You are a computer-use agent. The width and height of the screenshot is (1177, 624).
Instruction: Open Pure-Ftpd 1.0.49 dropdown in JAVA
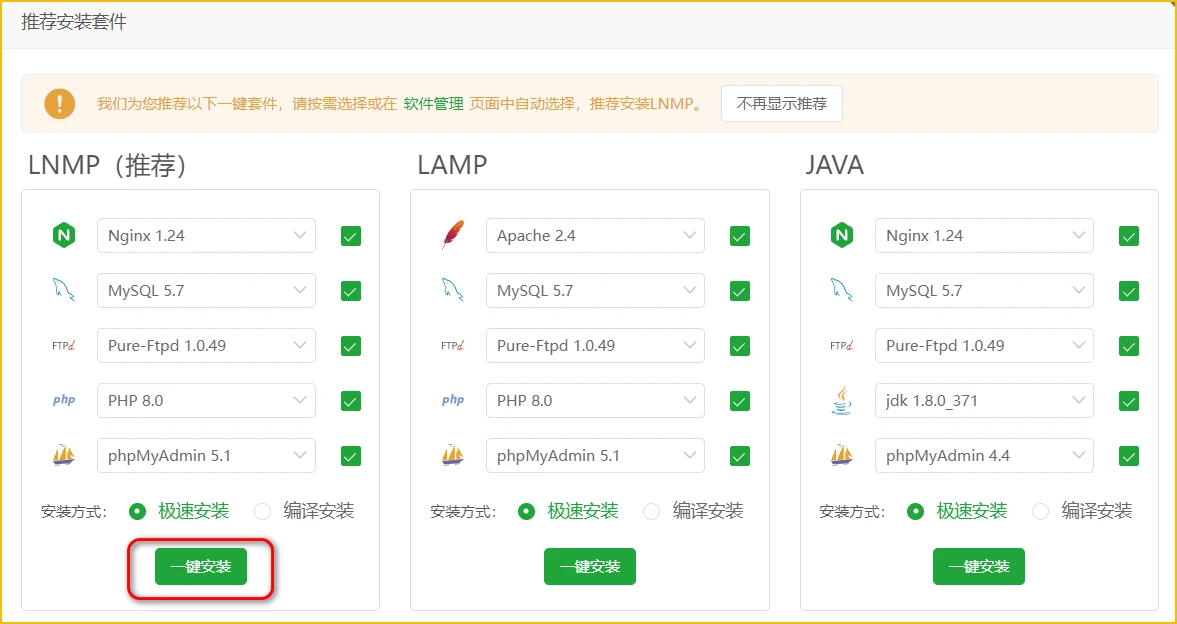984,345
